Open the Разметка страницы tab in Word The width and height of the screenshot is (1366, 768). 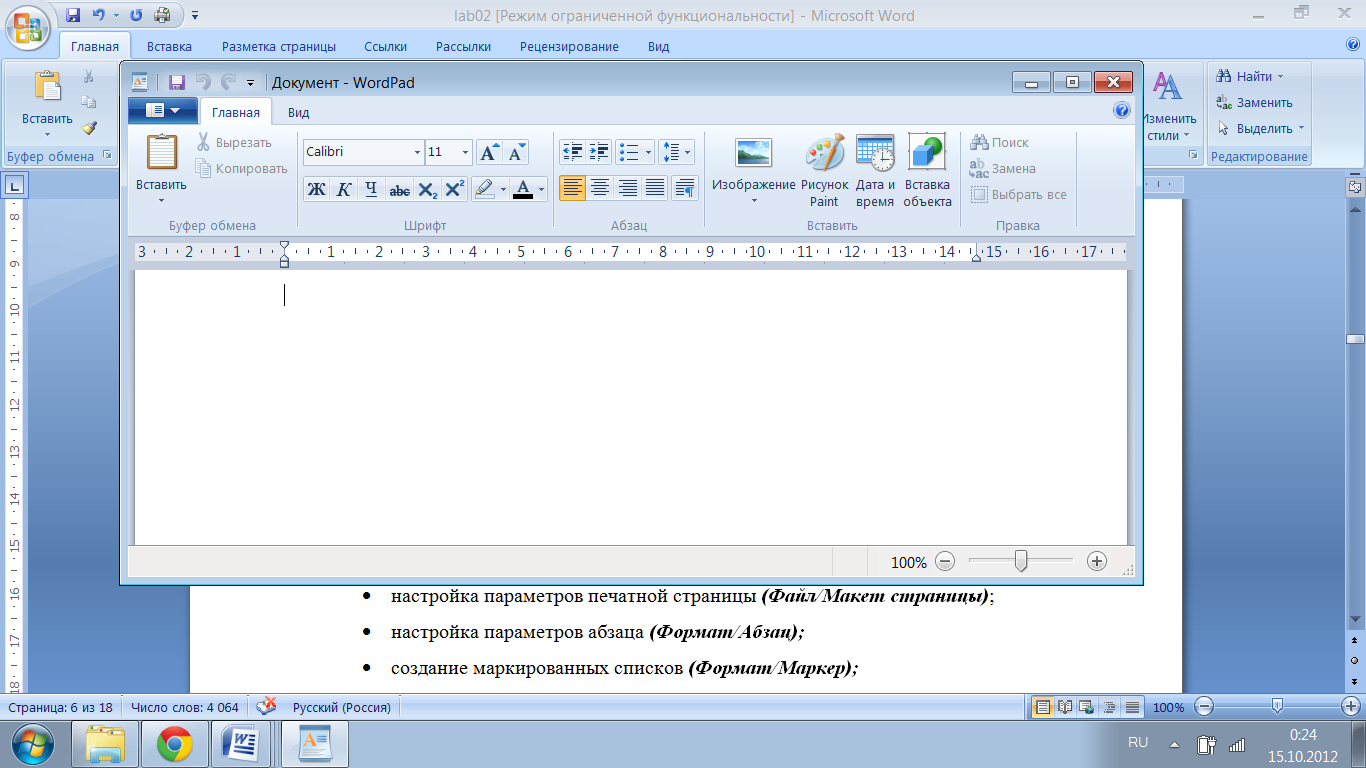click(x=279, y=46)
